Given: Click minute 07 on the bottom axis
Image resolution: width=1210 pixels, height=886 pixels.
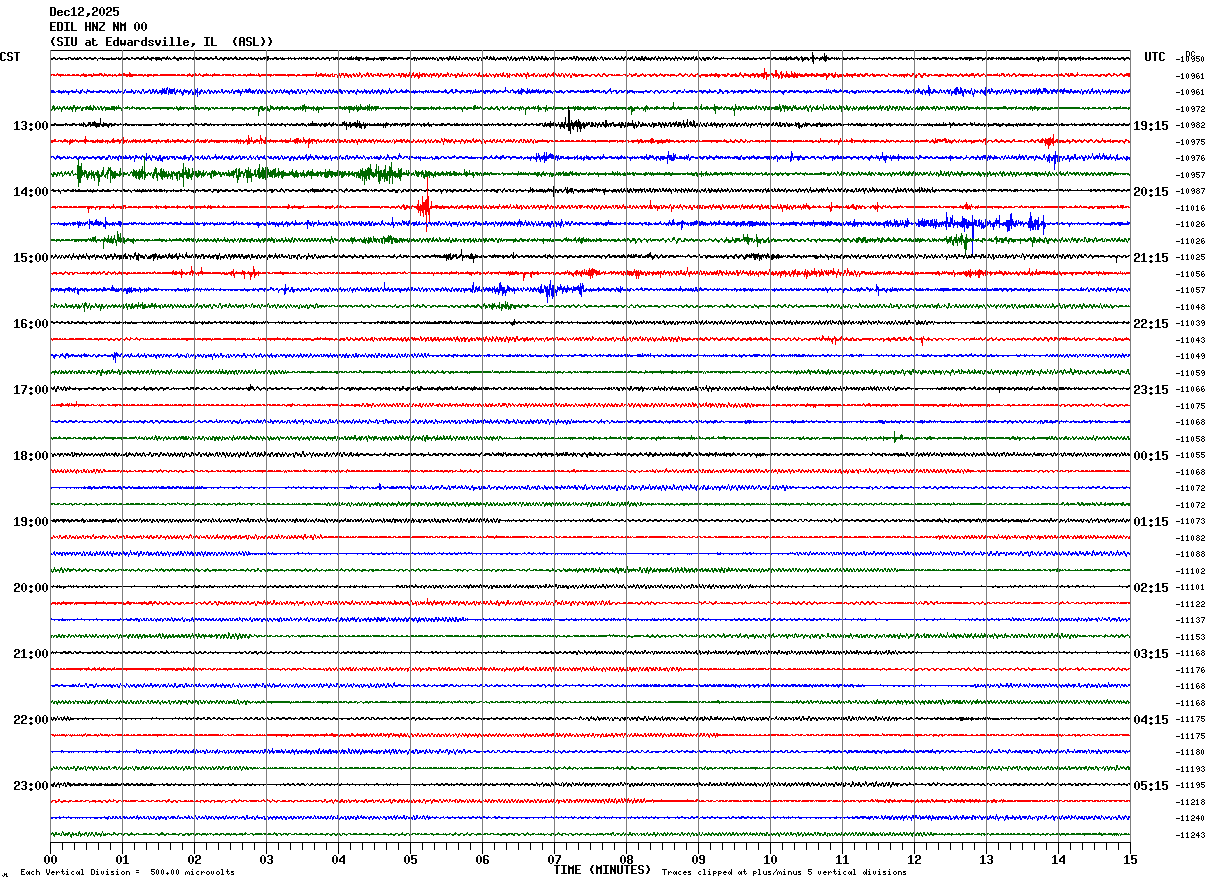Looking at the screenshot, I should click(554, 859).
